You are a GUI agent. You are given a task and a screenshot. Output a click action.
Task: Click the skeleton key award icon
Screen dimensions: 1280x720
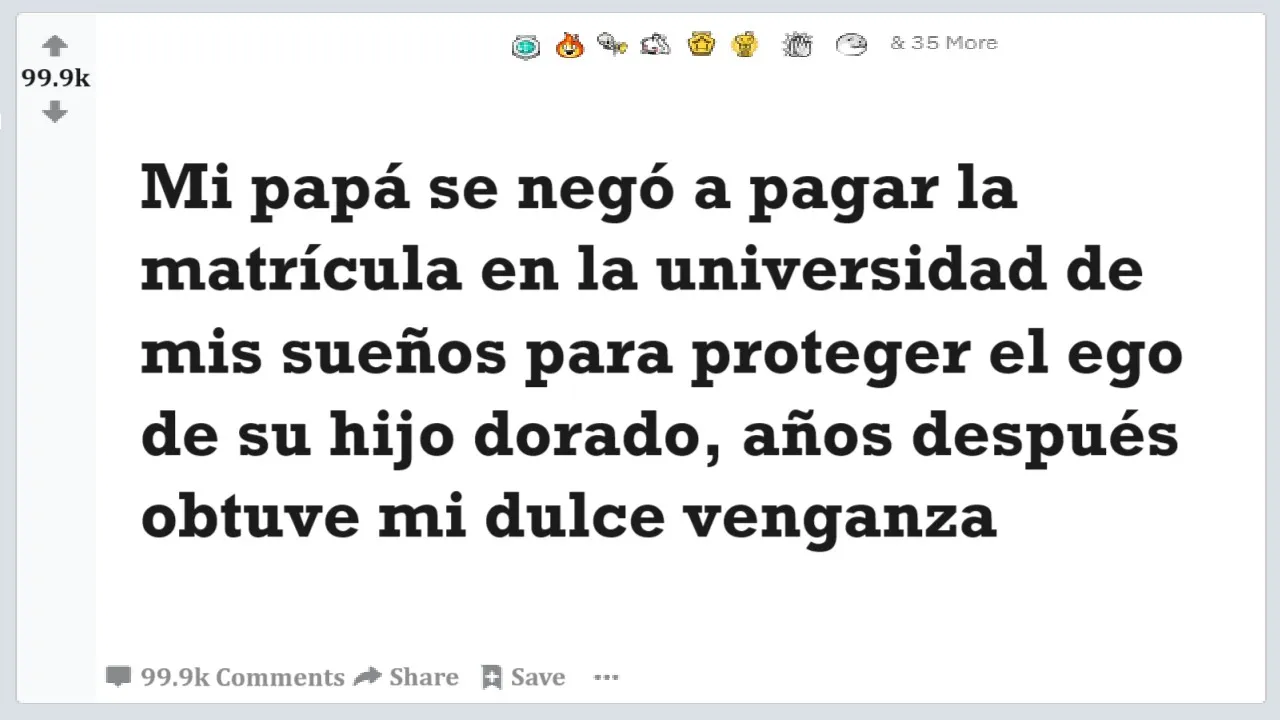(x=612, y=43)
